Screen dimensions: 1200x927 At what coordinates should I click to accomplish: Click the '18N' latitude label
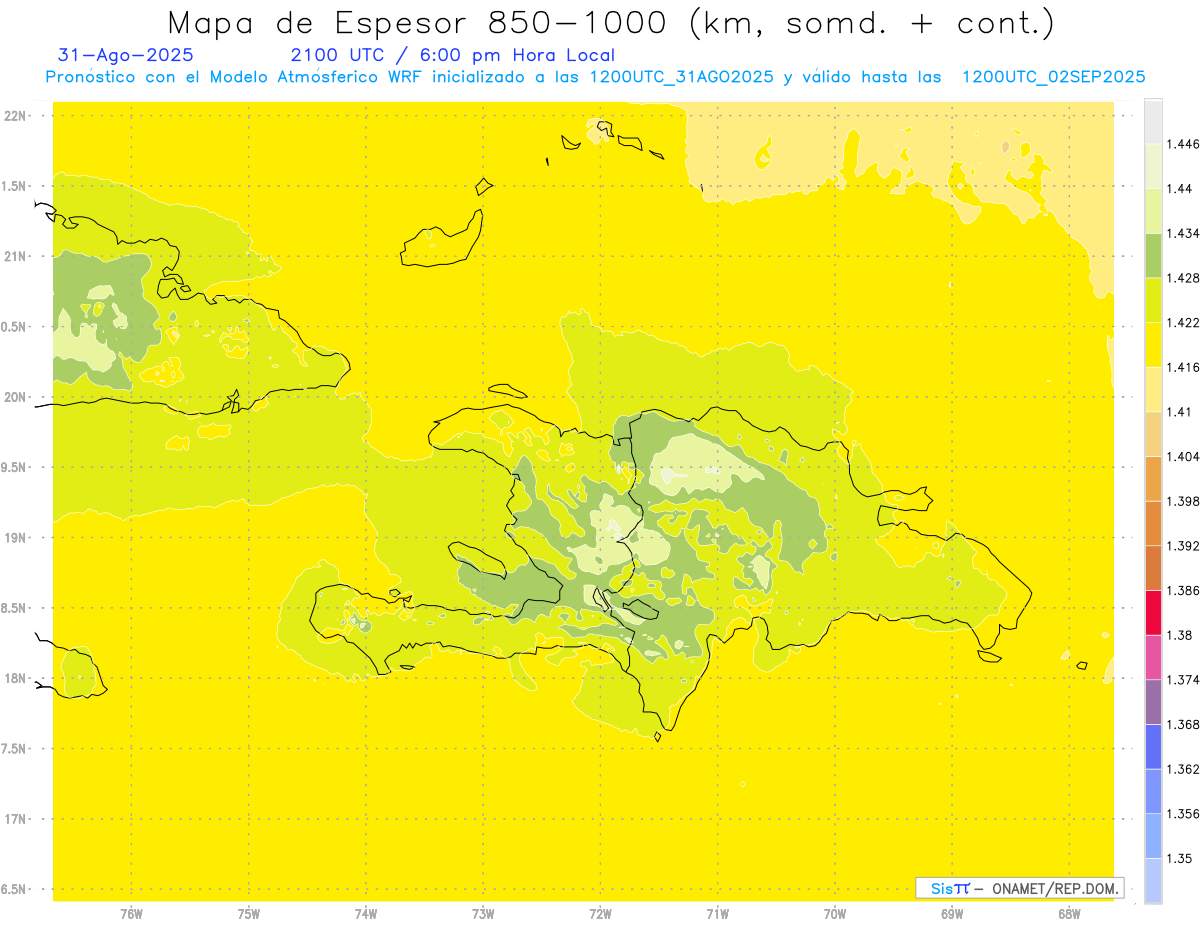coord(15,679)
